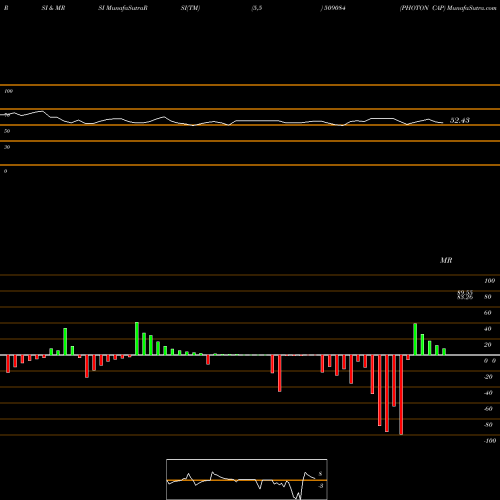Click the -80 axis label of MR panel
Viewport: 500px width, 500px height.
point(488,425)
